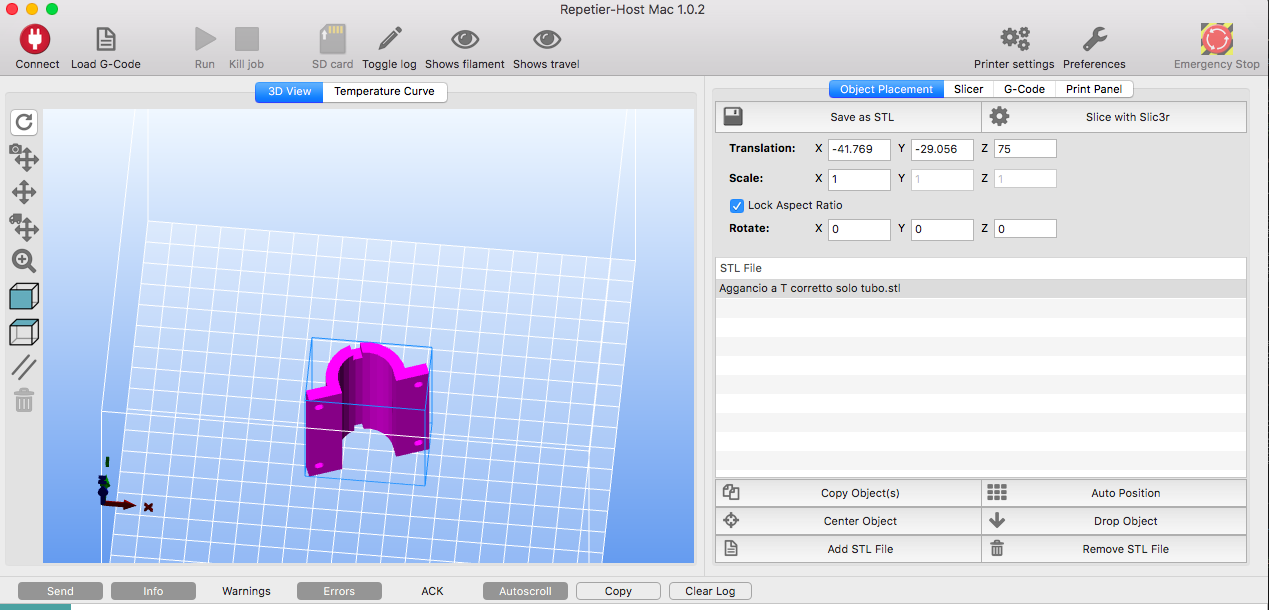1269x610 pixels.
Task: Select the move object tool
Action: coord(24,227)
